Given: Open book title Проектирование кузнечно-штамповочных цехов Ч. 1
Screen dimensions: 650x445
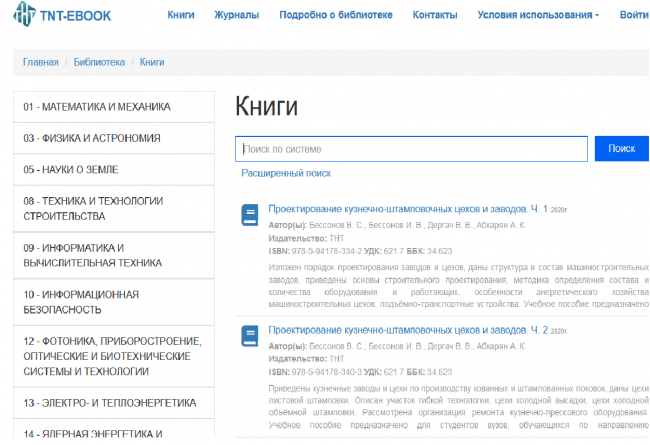Looking at the screenshot, I should pos(408,209).
